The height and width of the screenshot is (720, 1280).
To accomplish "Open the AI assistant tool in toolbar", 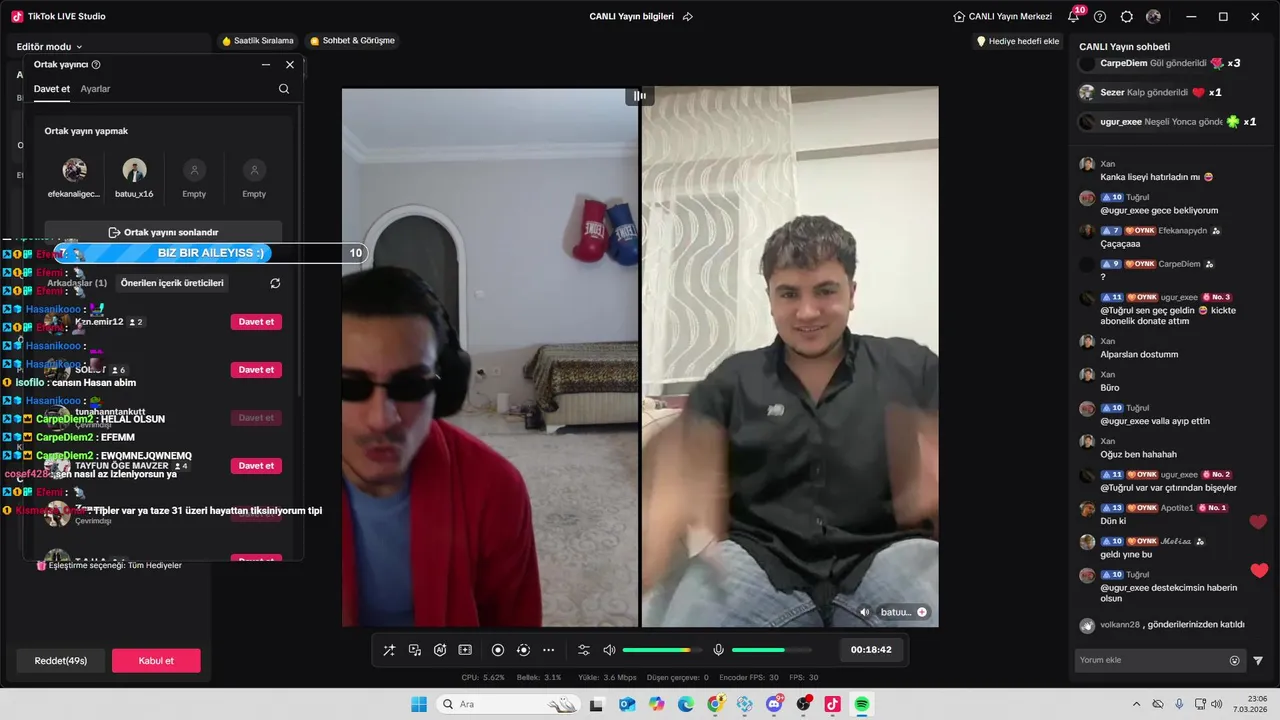I will point(440,650).
